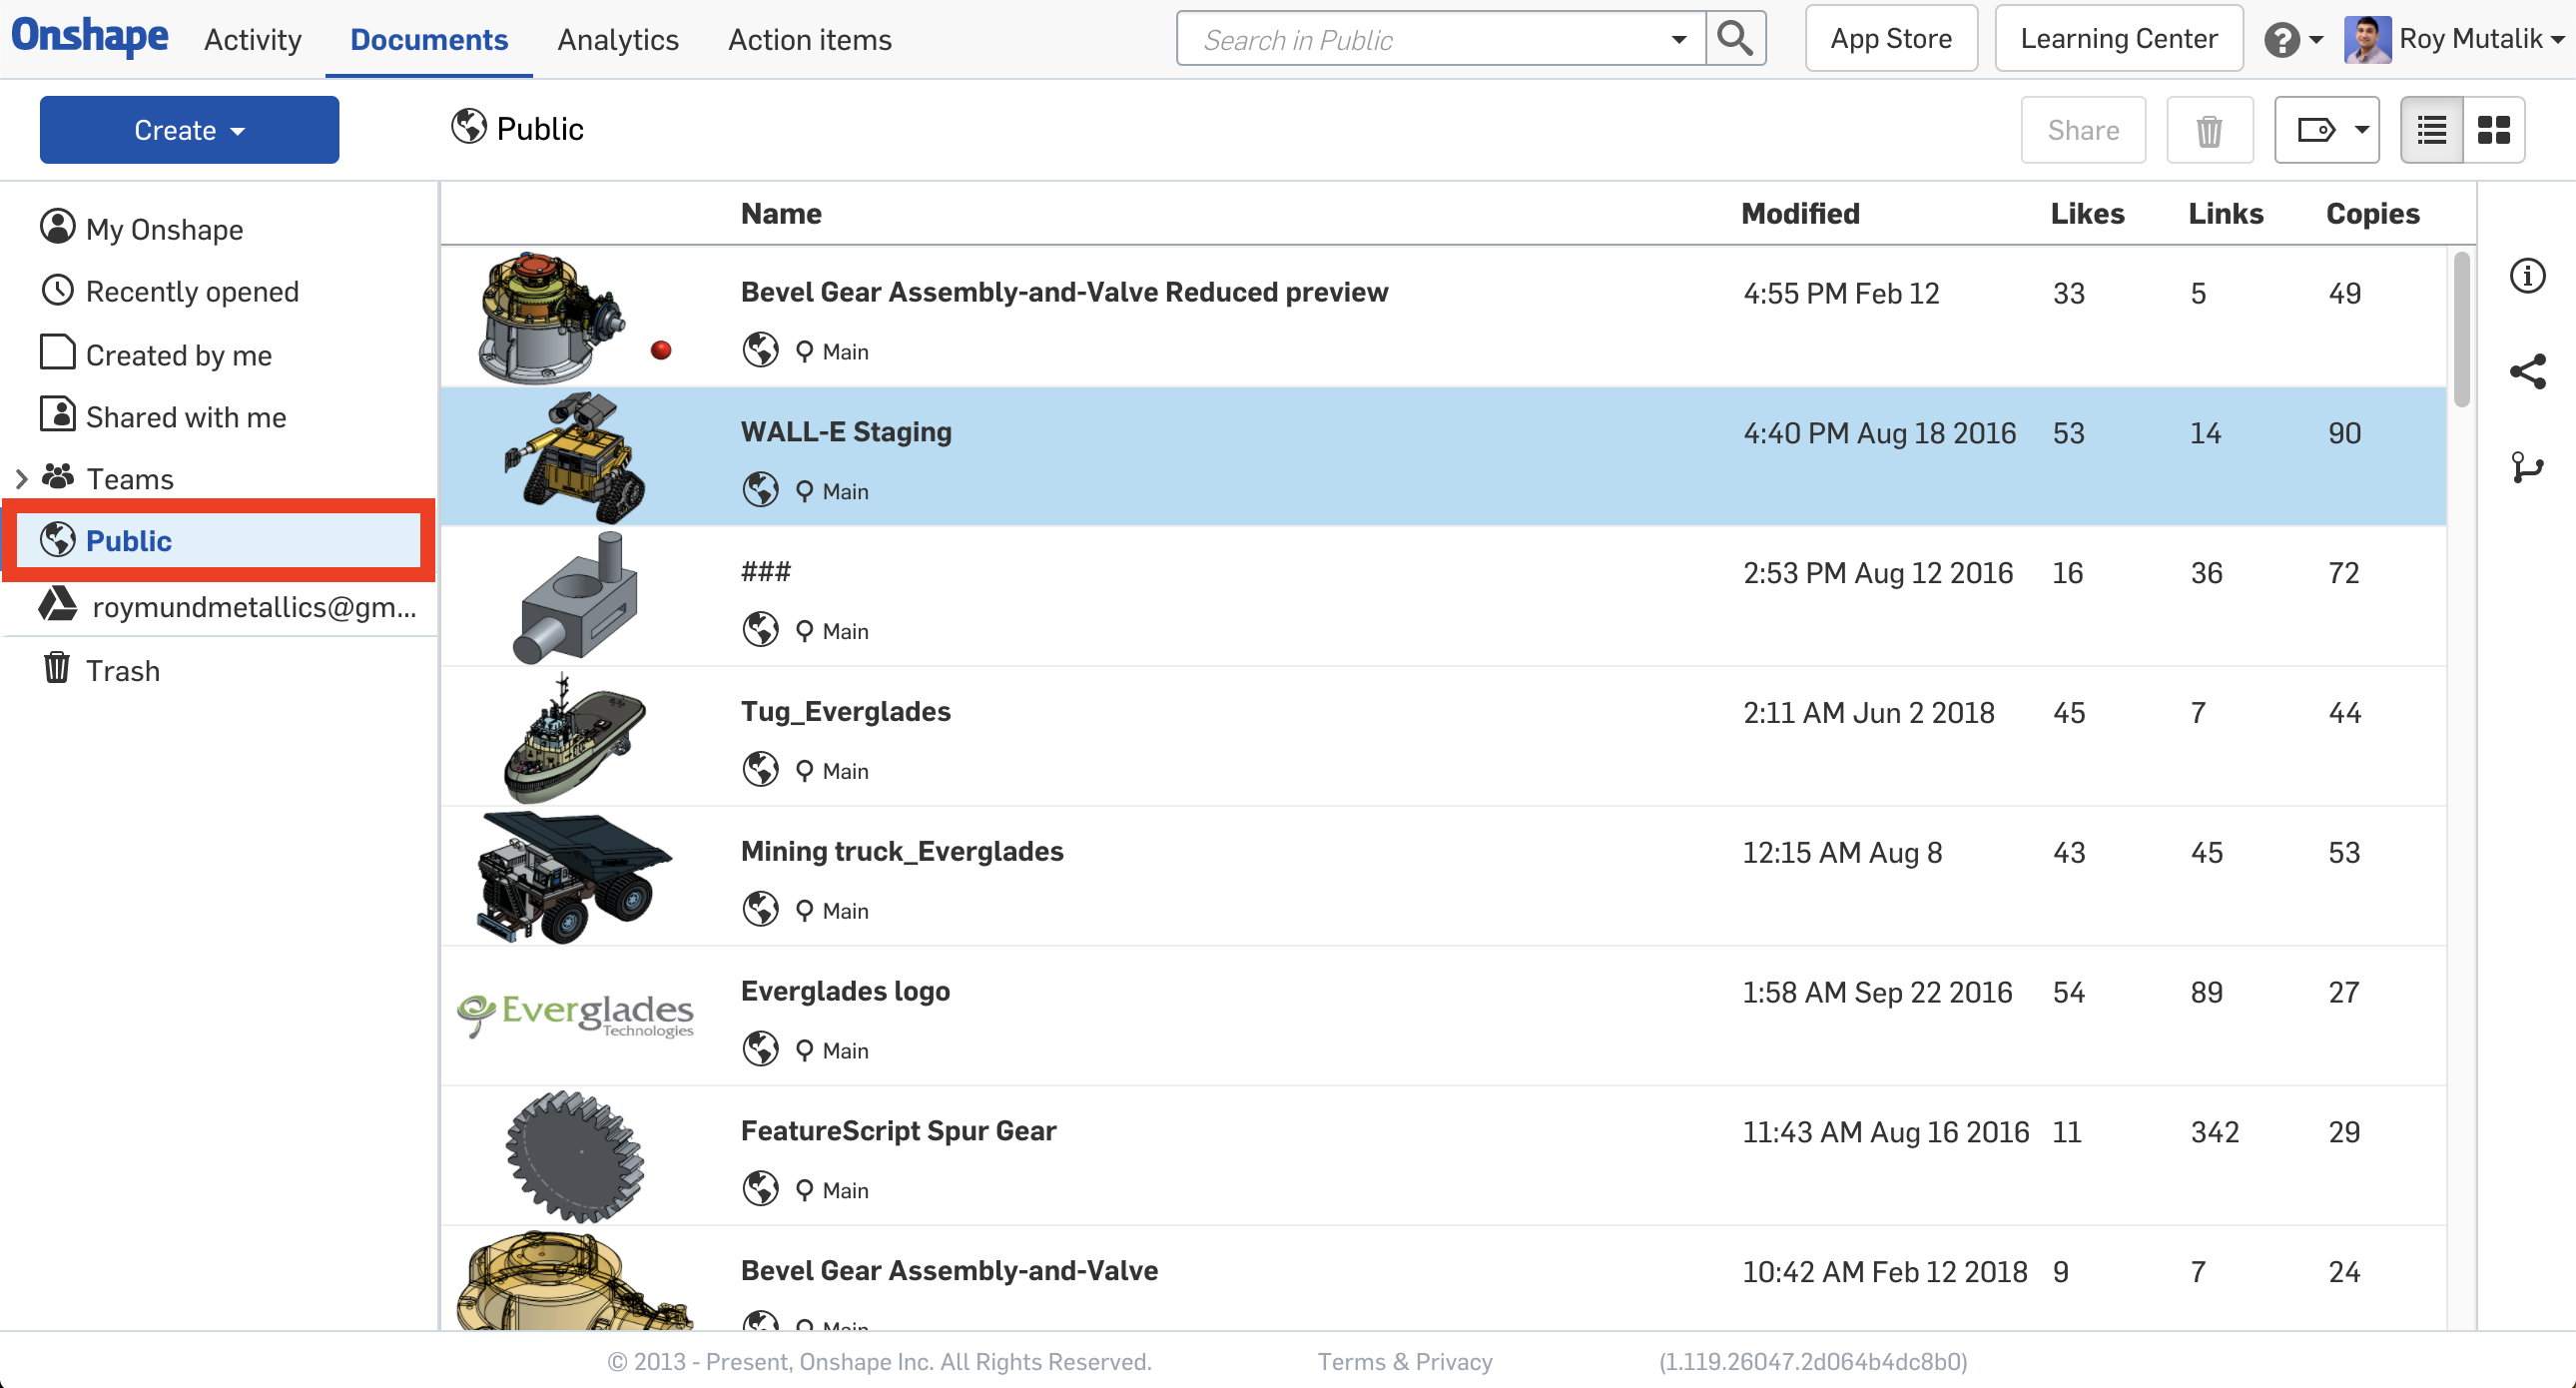Open the Terms & Privacy link

coord(1404,1362)
